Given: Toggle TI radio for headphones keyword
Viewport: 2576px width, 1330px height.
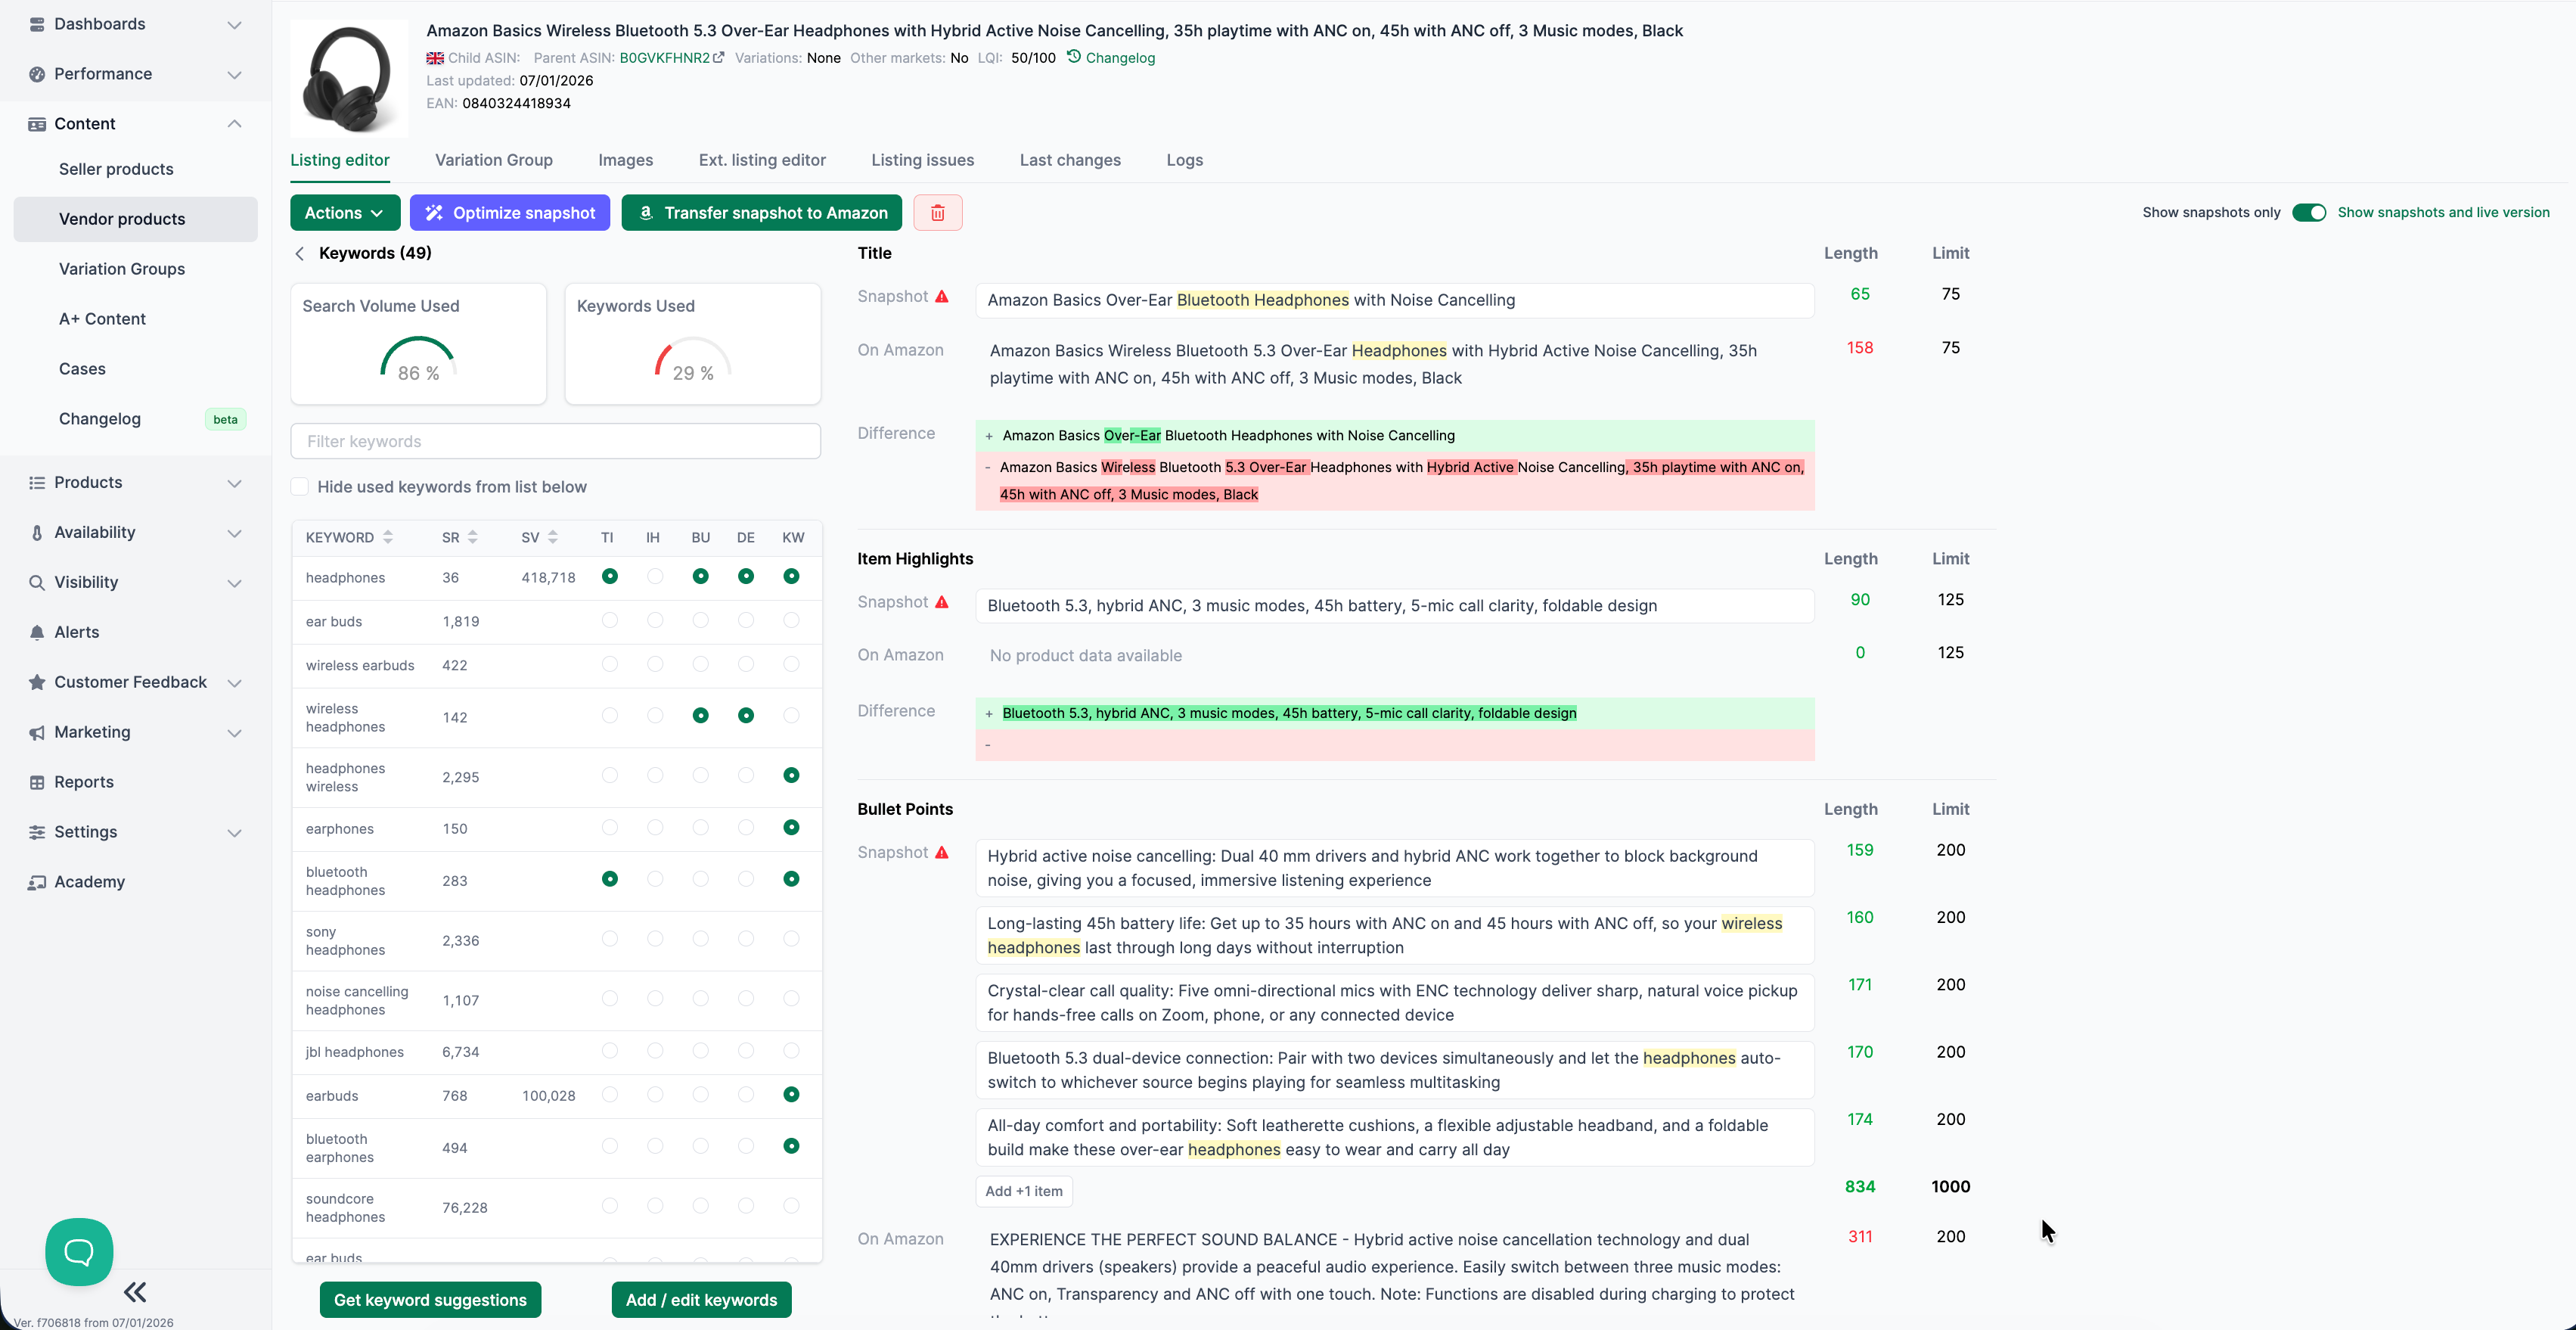Looking at the screenshot, I should (x=610, y=576).
